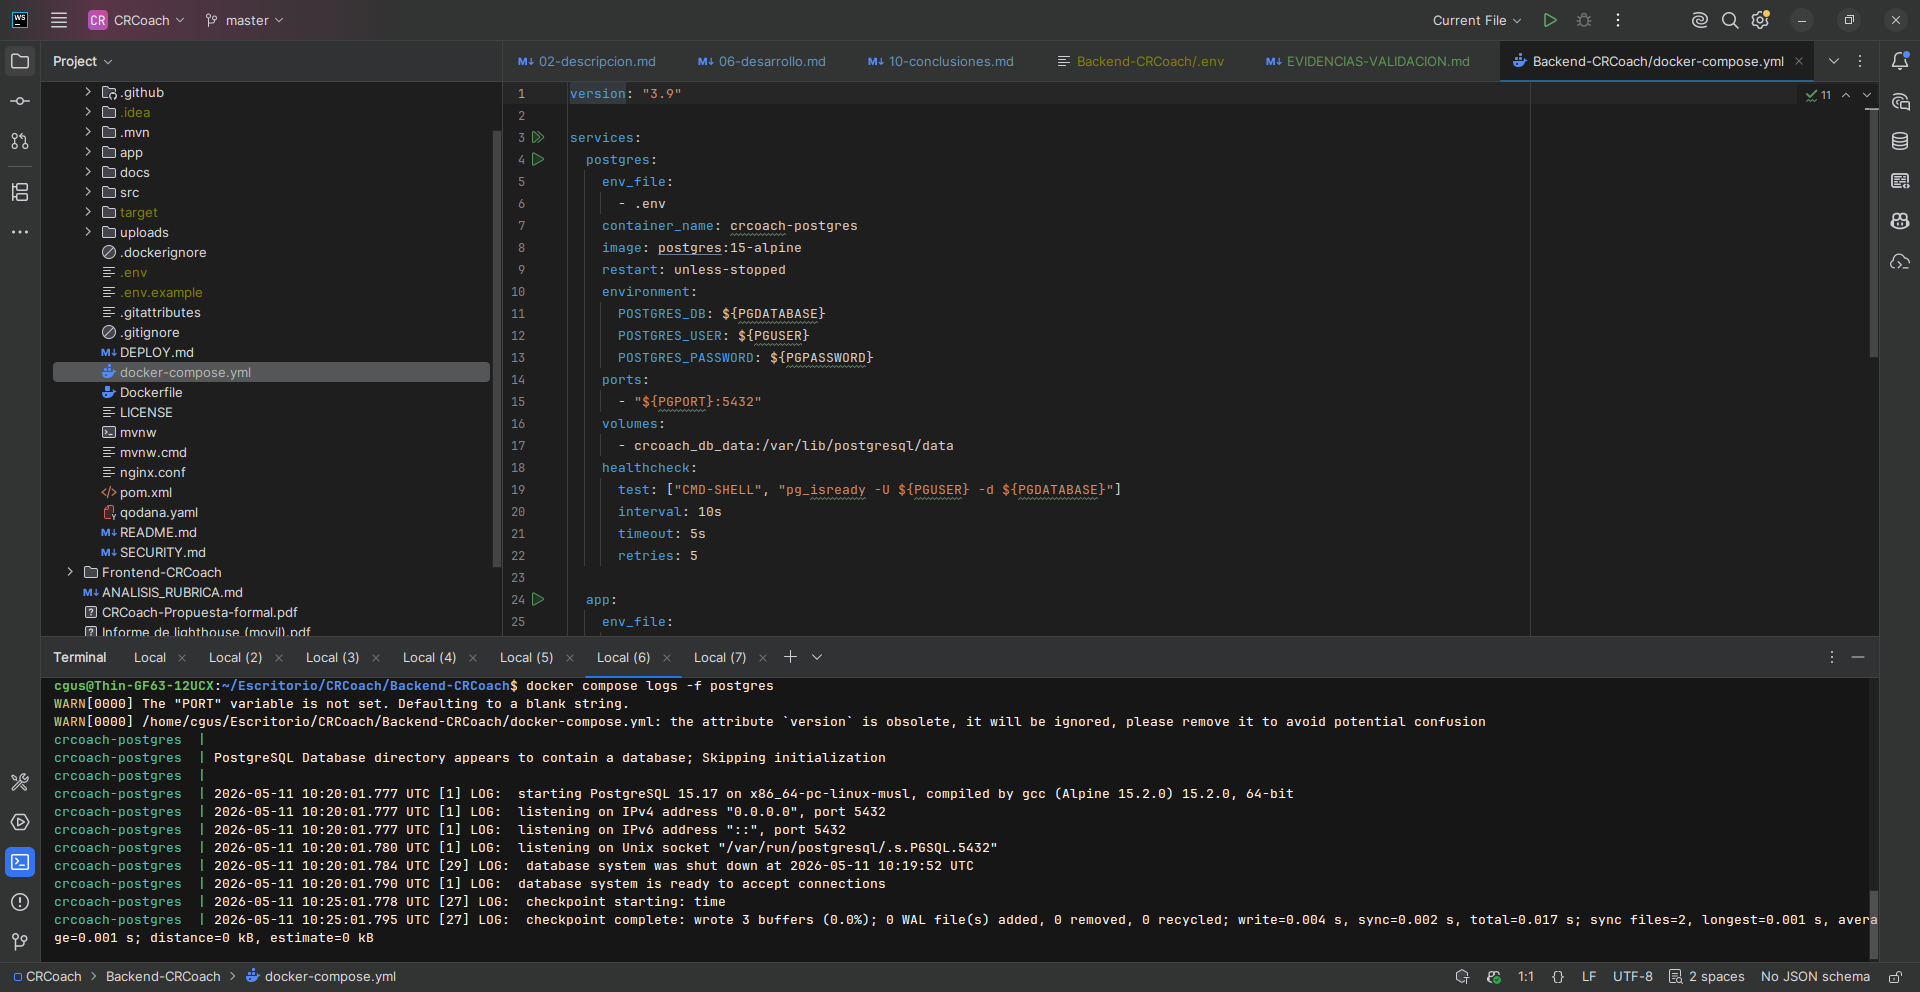The height and width of the screenshot is (992, 1920).
Task: Open the Services tool window
Action: (x=20, y=822)
